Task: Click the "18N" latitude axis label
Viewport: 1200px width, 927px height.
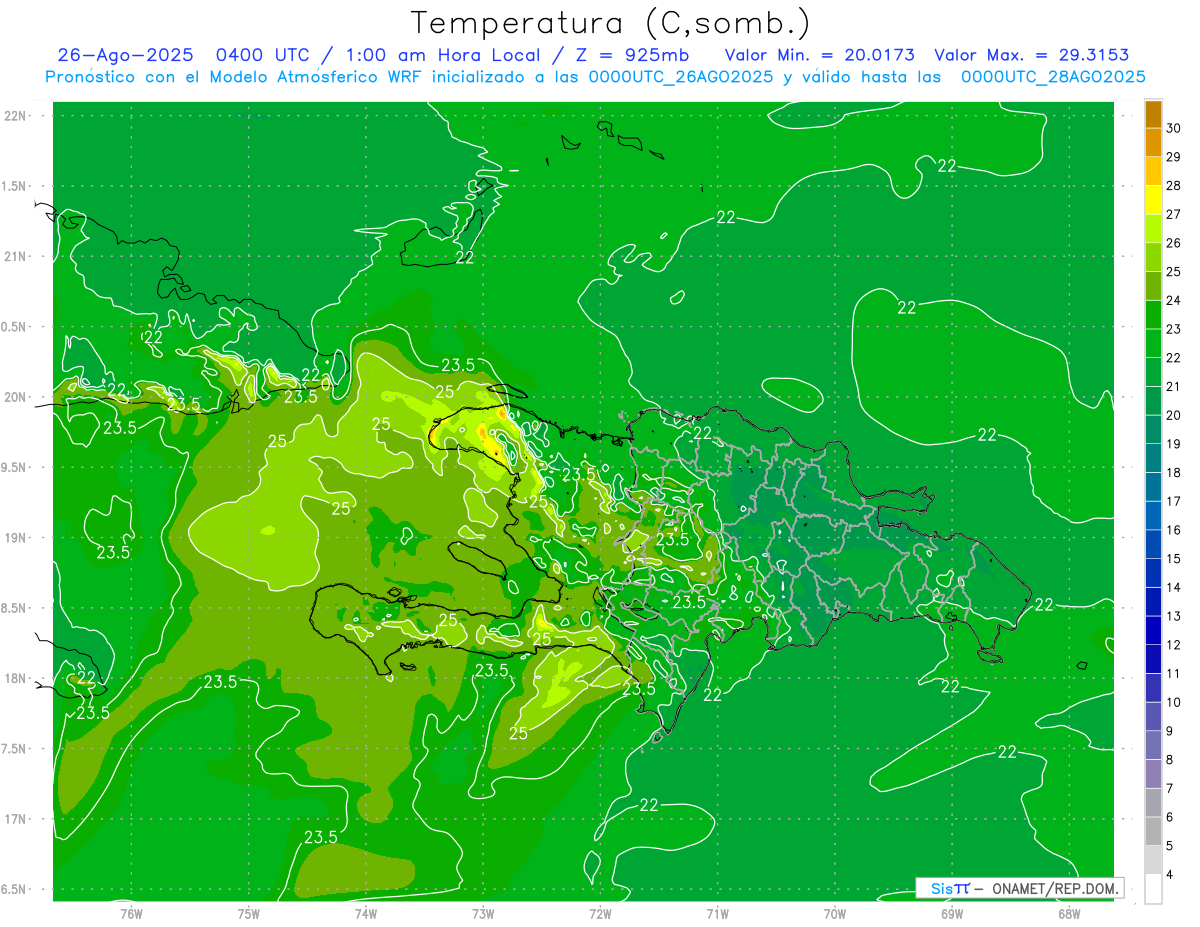Action: tap(15, 678)
